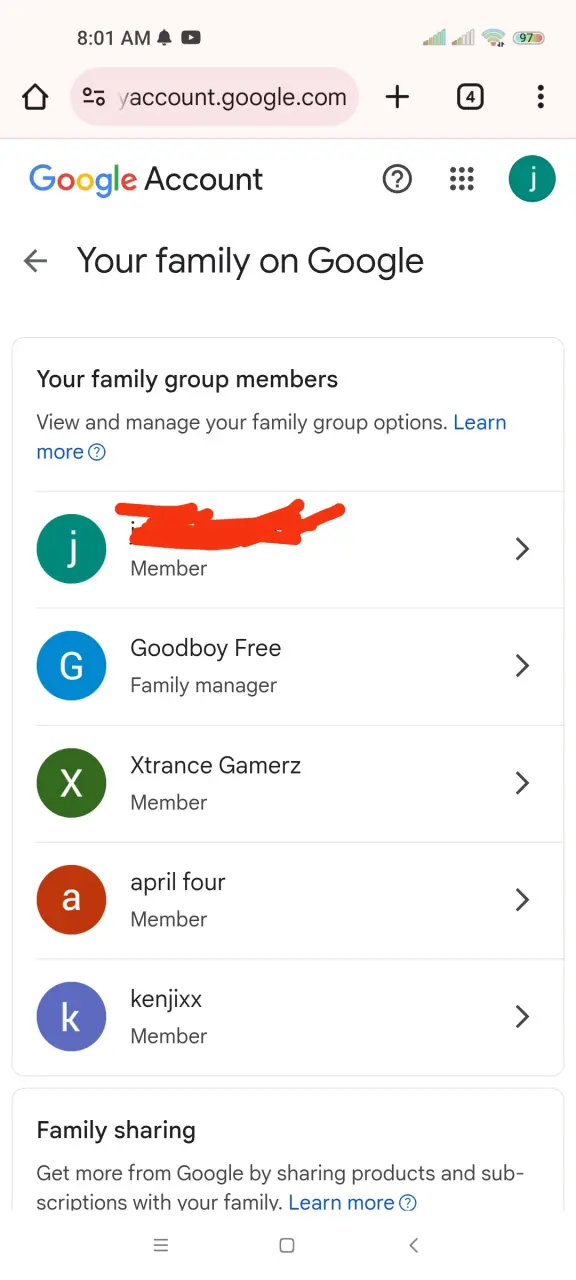Open the Google Account help icon
The width and height of the screenshot is (576, 1280).
tap(397, 179)
